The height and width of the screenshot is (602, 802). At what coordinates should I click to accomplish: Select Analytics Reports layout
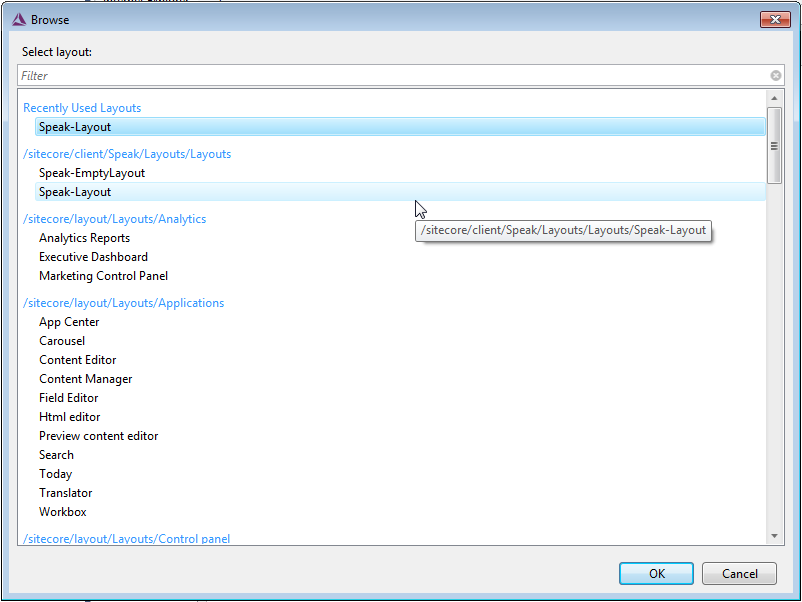pyautogui.click(x=400, y=238)
